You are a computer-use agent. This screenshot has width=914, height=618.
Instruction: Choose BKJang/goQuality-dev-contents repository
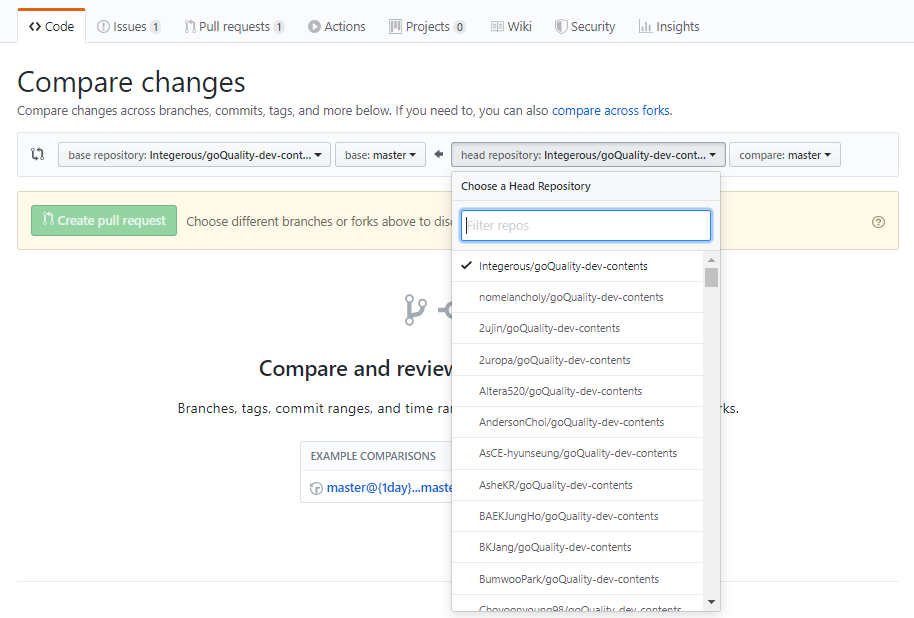(578, 547)
